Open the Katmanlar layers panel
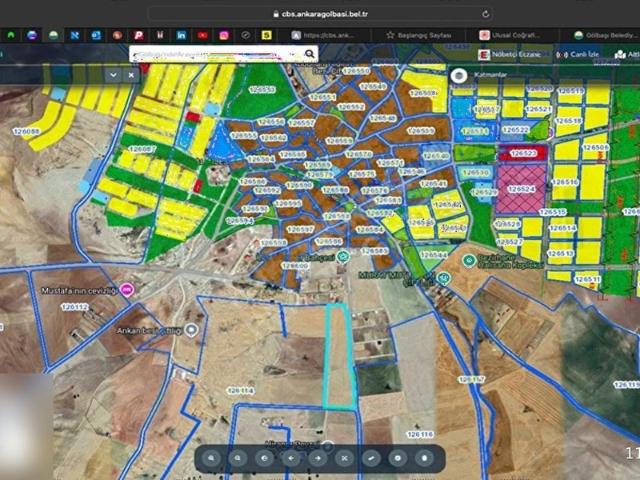Viewport: 640px width, 480px height. coord(492,75)
